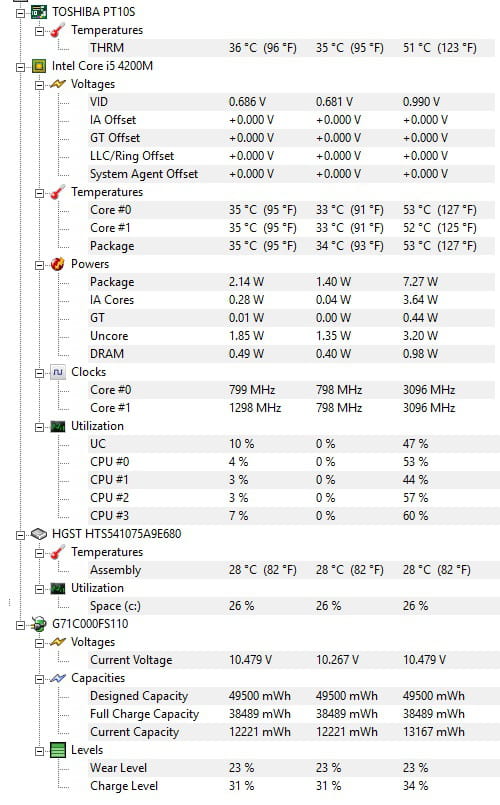
Task: Select the Wear Level row
Action: coord(292,768)
